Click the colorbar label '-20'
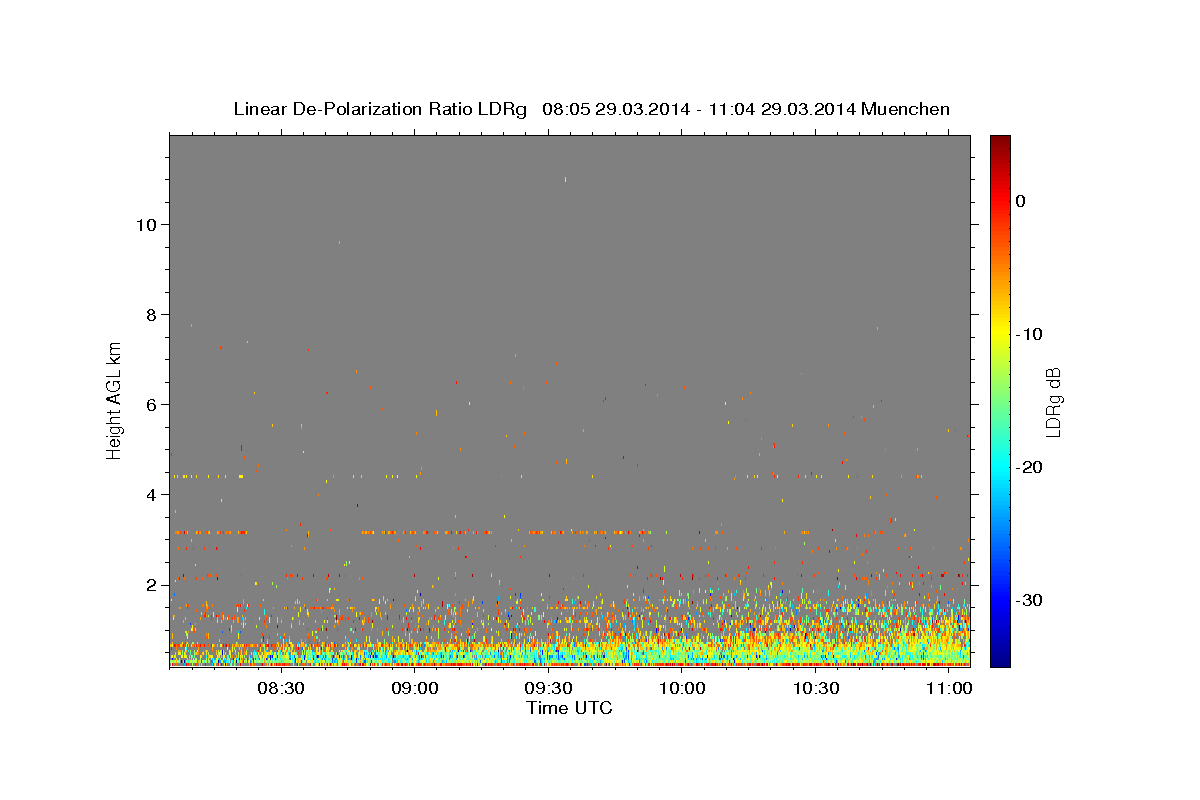Image resolution: width=1200 pixels, height=800 pixels. tap(1030, 467)
